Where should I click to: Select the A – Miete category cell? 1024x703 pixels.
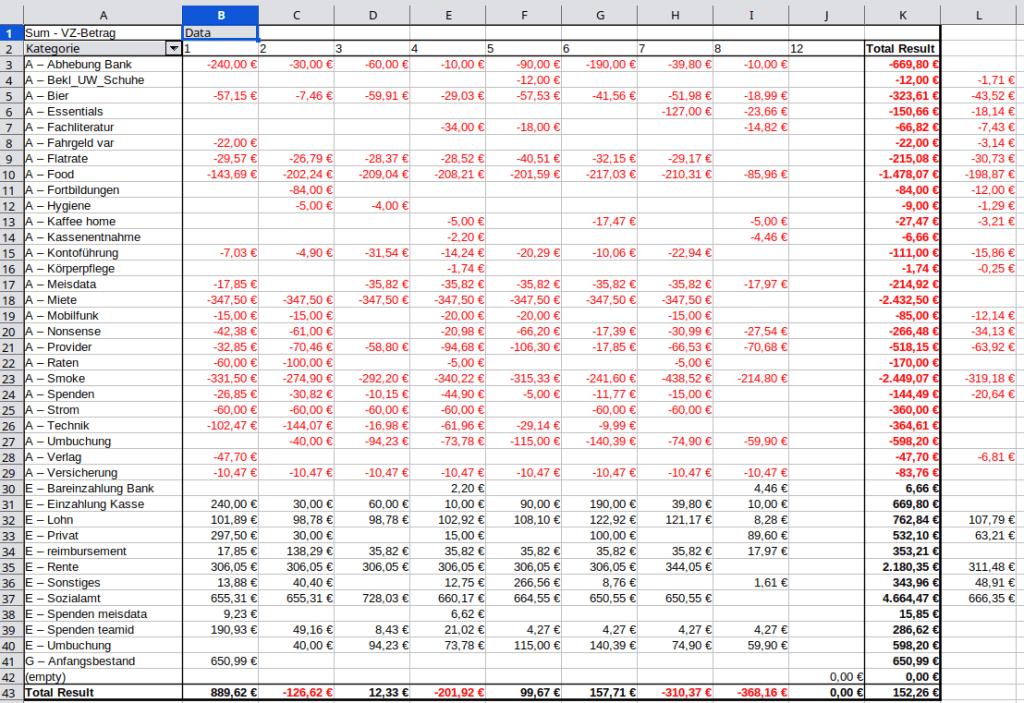click(102, 300)
